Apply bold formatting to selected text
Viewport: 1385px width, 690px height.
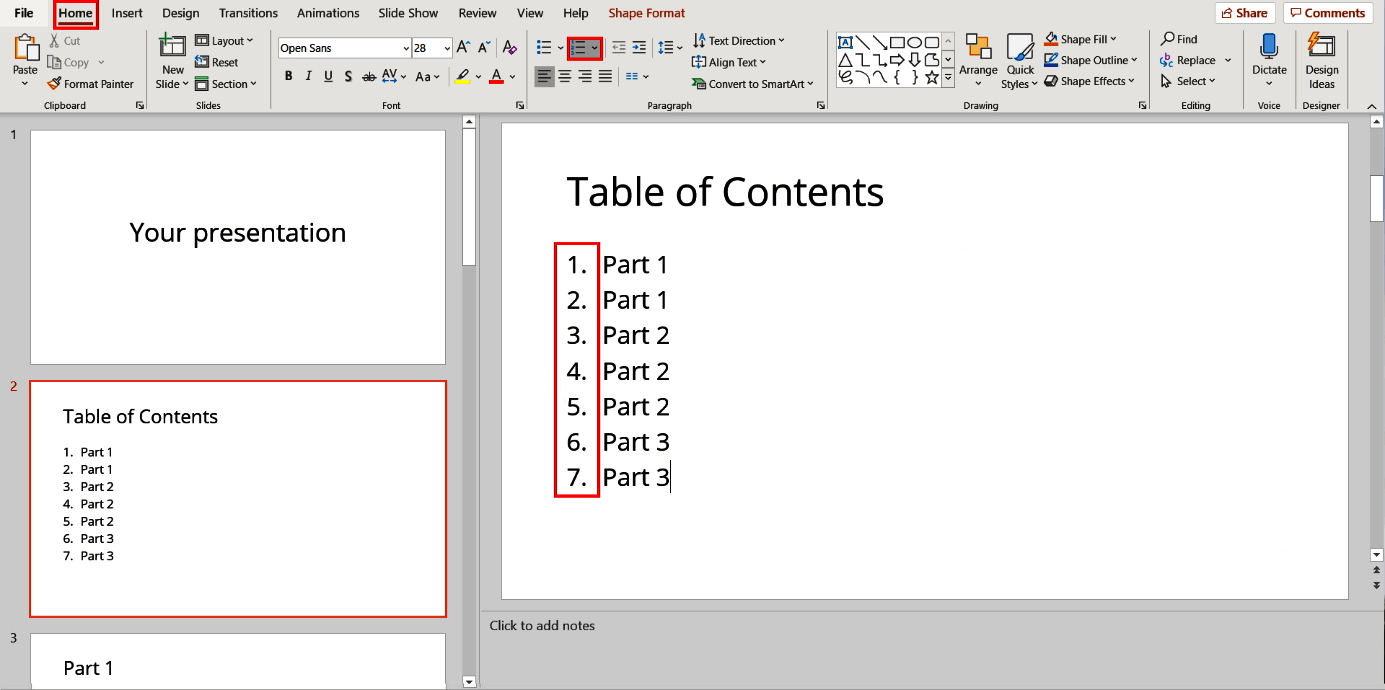[x=288, y=75]
